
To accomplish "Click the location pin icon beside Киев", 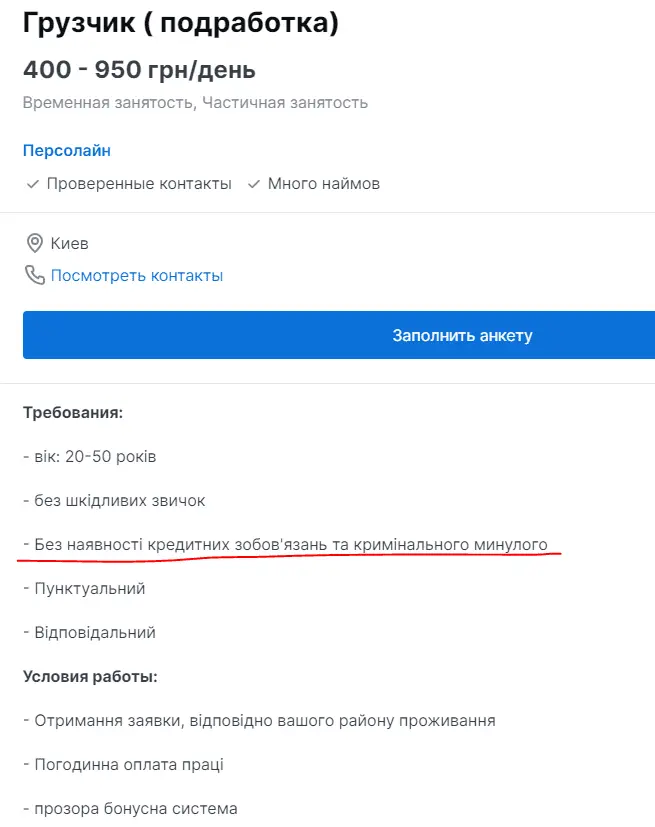I will [35, 243].
